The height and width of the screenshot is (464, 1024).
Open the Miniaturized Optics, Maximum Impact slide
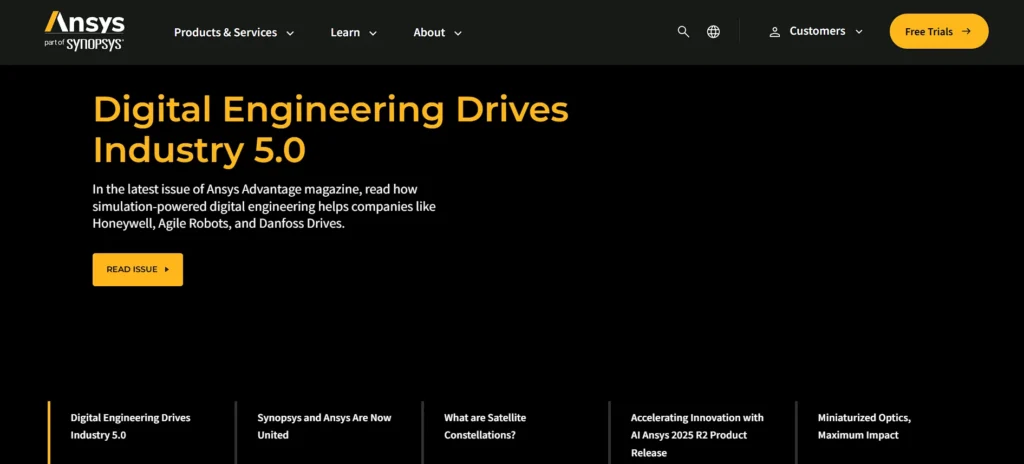click(864, 426)
